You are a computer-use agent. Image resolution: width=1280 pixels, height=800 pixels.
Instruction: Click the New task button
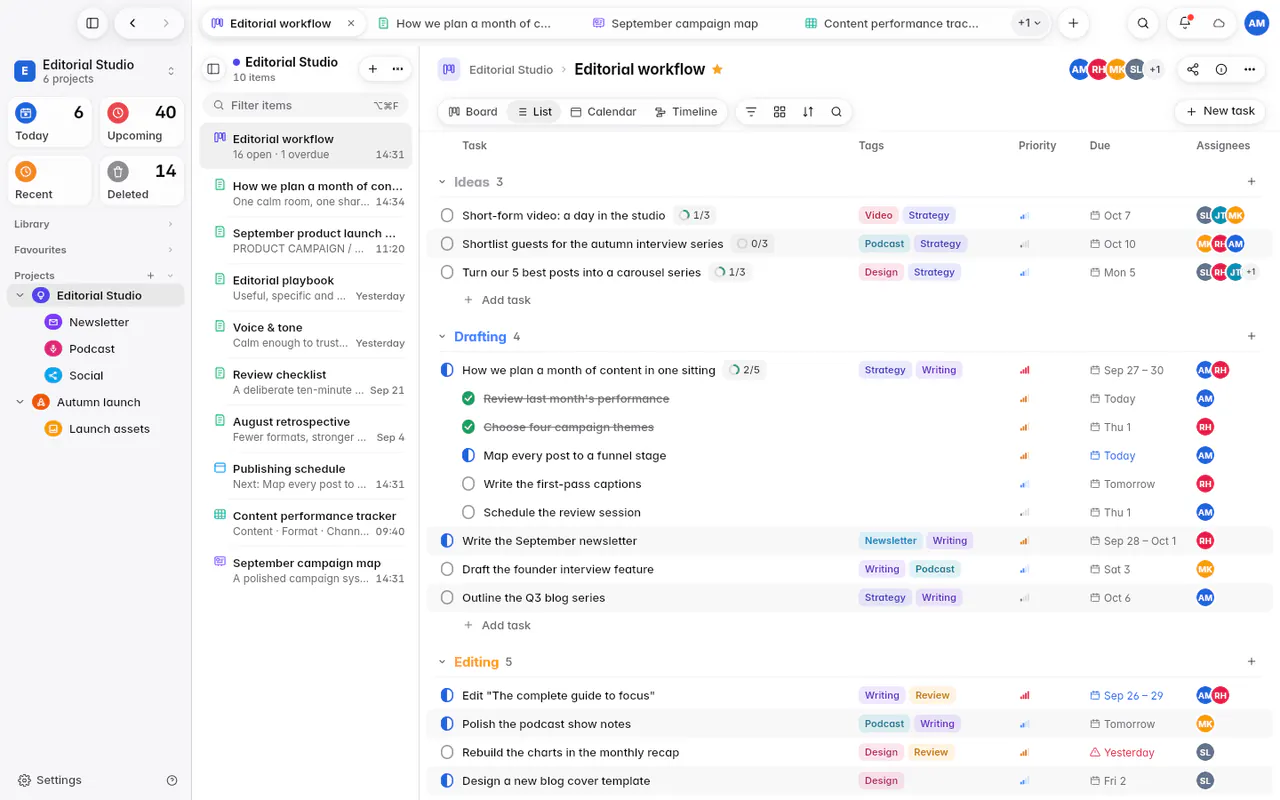click(1220, 111)
